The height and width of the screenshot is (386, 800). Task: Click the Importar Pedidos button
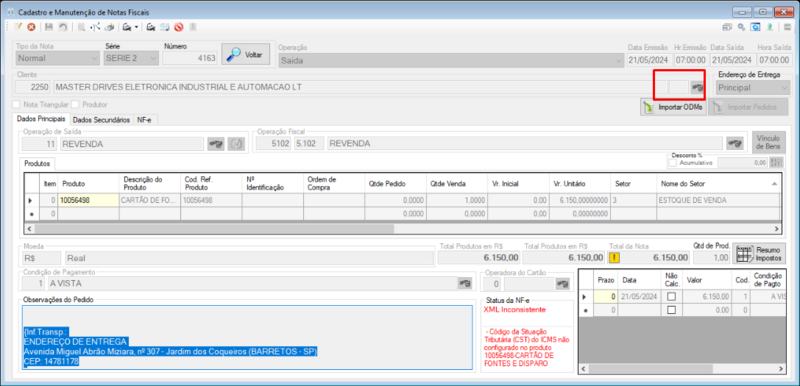tap(748, 107)
